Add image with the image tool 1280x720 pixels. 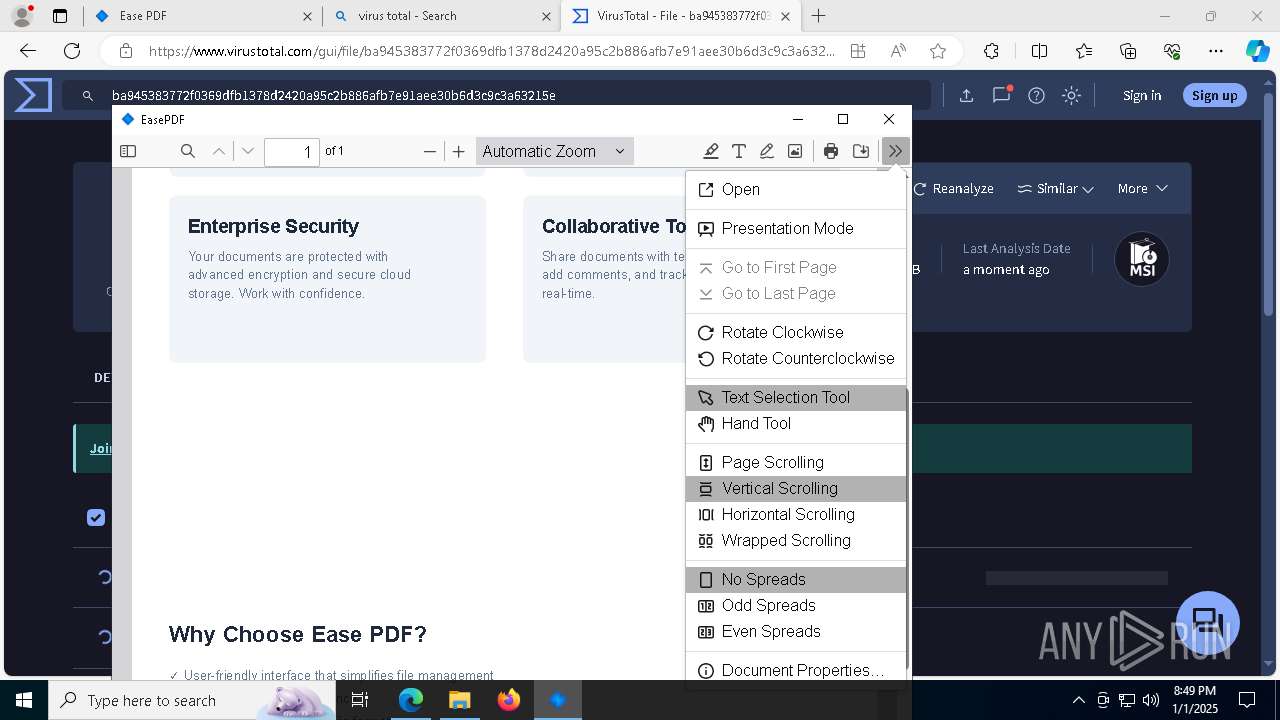pyautogui.click(x=795, y=151)
